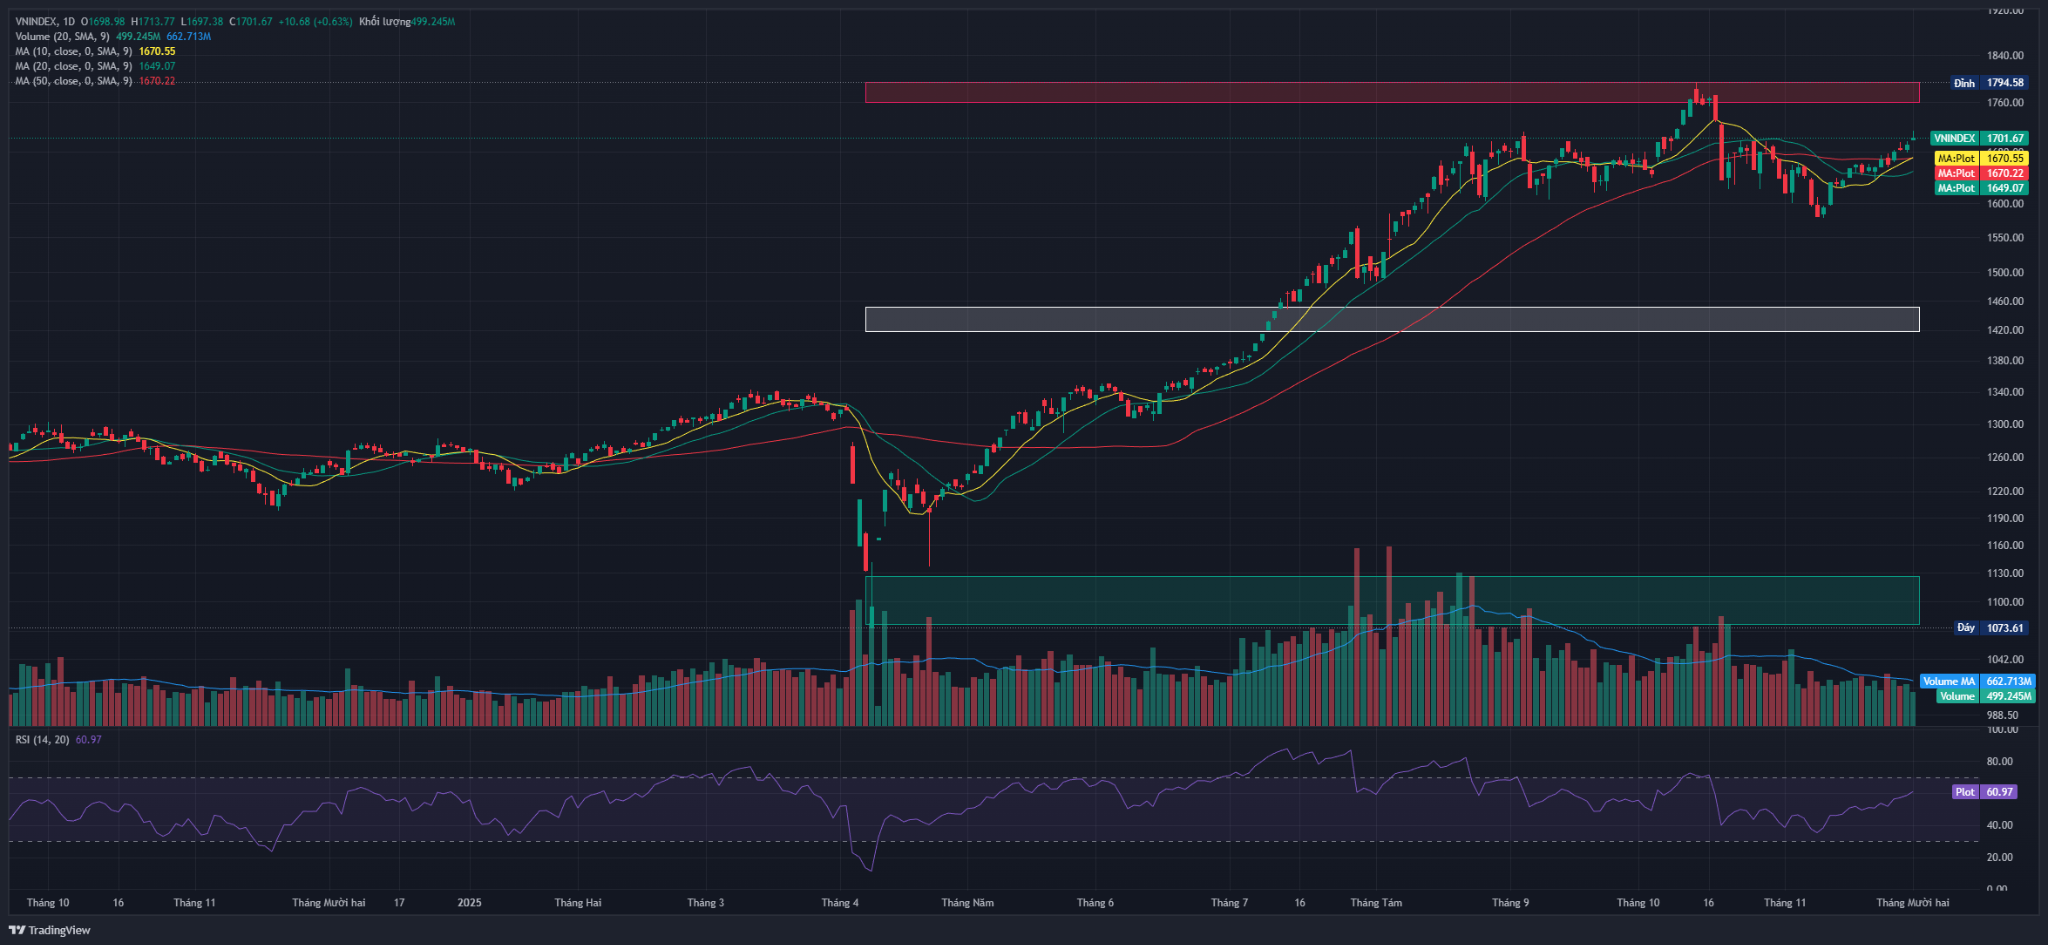Click the Đáy 1073.61 price label
2048x945 pixels.
coord(1990,628)
